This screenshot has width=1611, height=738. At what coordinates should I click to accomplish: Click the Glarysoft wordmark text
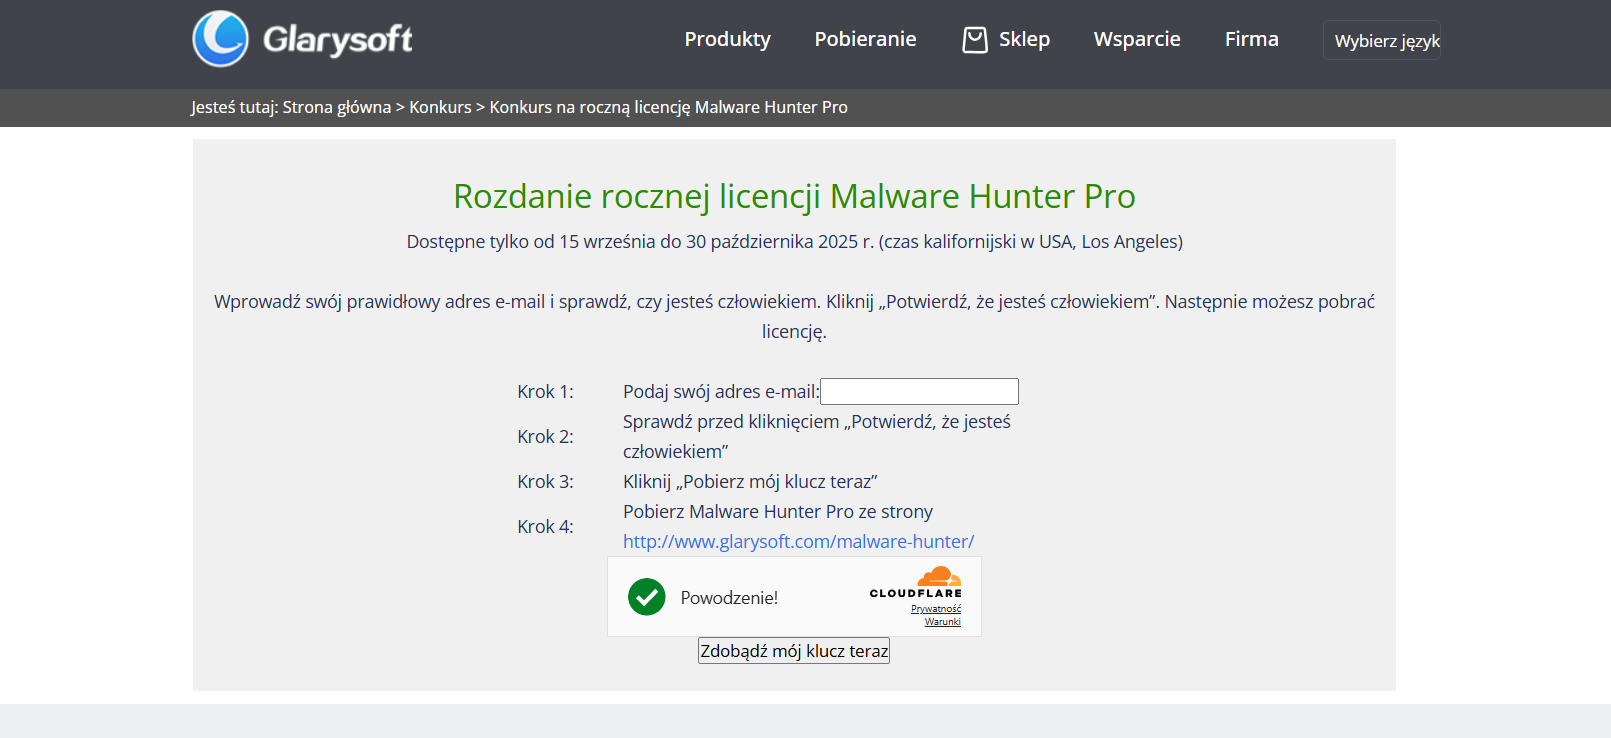[x=337, y=40]
